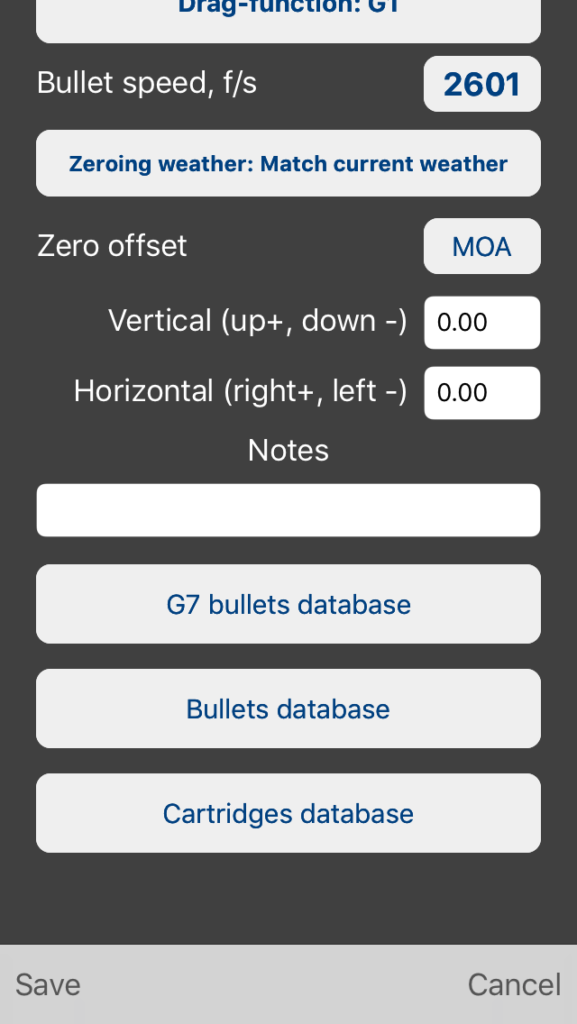Select the 0.00 horizontal offset value
This screenshot has height=1024, width=577.
[462, 392]
